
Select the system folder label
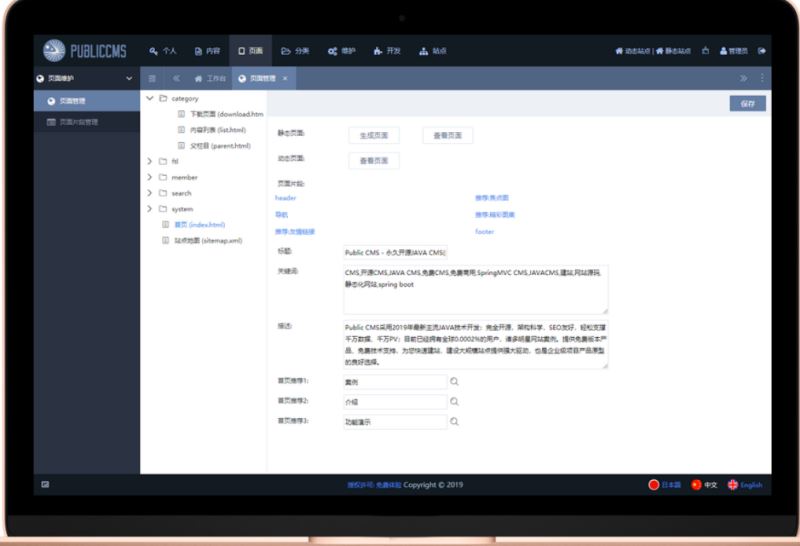(182, 209)
